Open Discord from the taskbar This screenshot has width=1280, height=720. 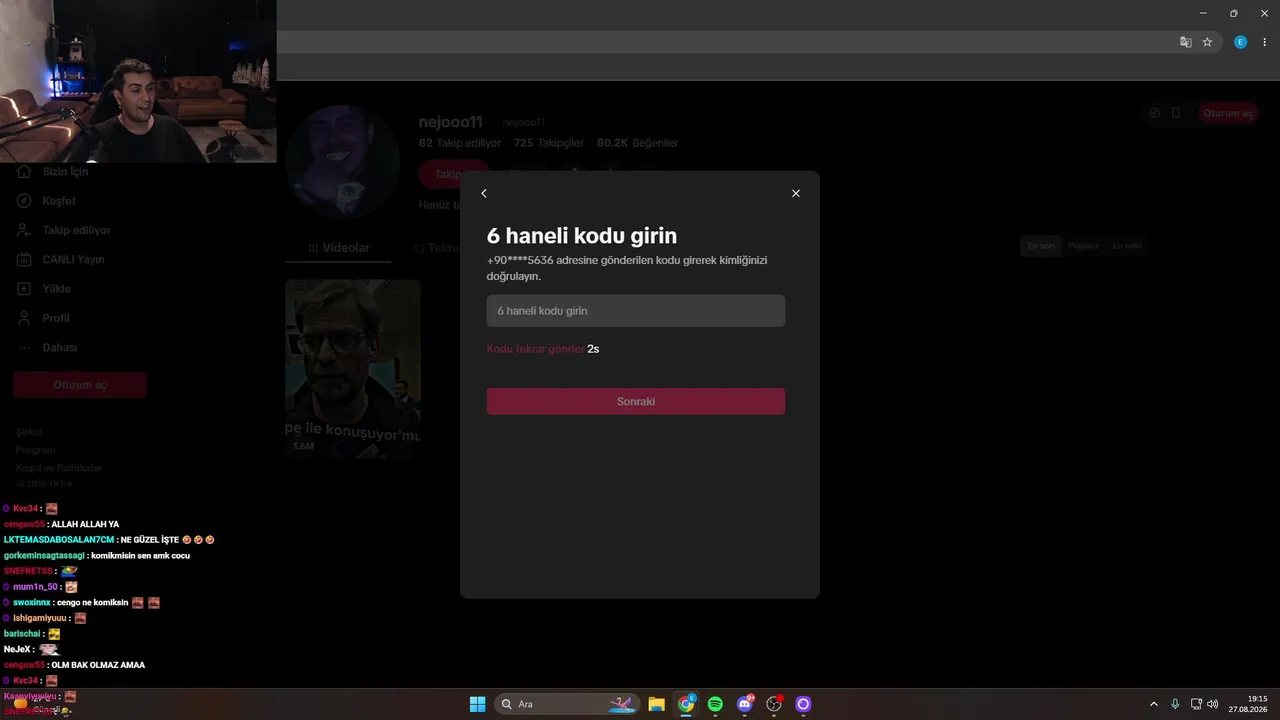coord(744,704)
